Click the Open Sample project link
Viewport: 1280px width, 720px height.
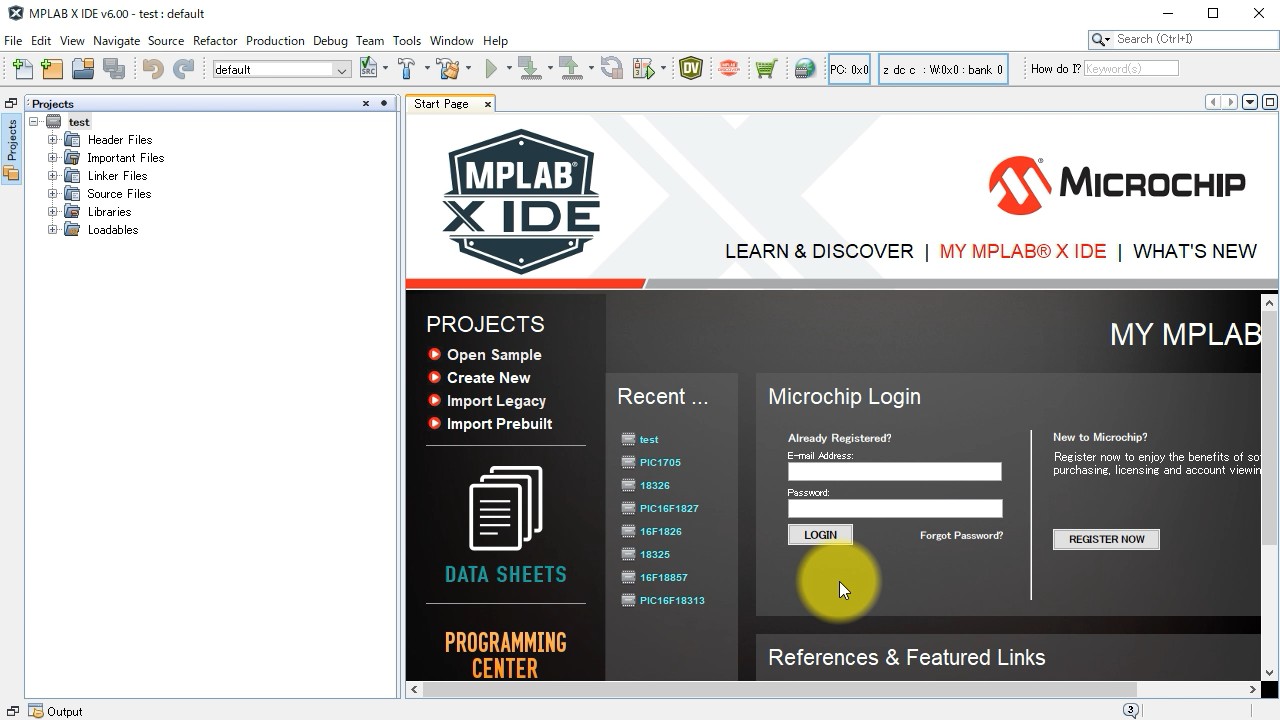494,355
